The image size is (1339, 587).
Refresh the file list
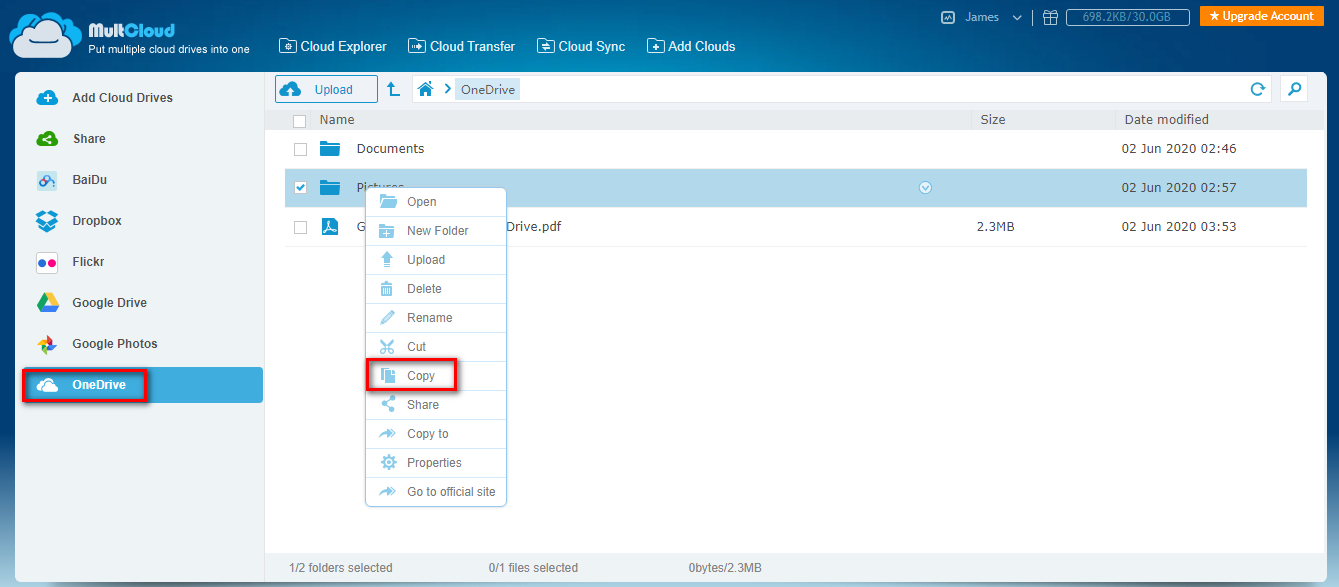(x=1258, y=89)
